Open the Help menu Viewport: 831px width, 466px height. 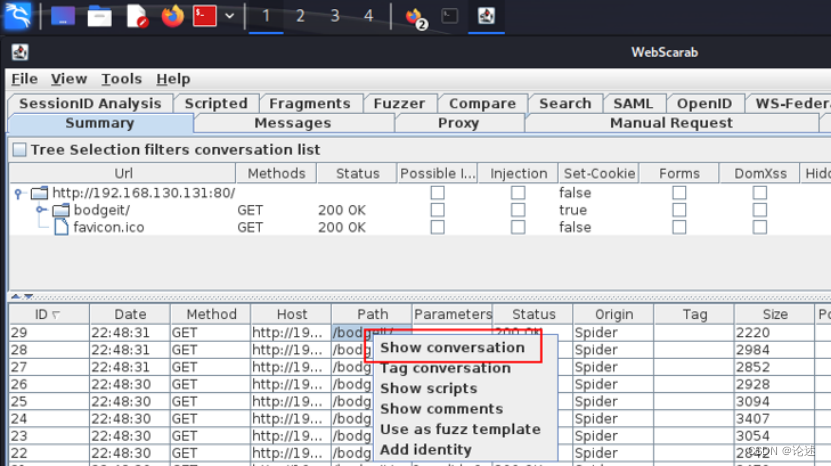point(173,79)
